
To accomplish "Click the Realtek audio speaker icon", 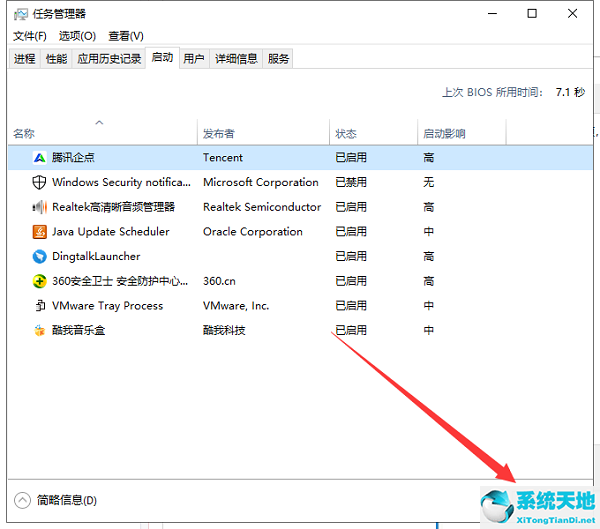I will tap(39, 207).
